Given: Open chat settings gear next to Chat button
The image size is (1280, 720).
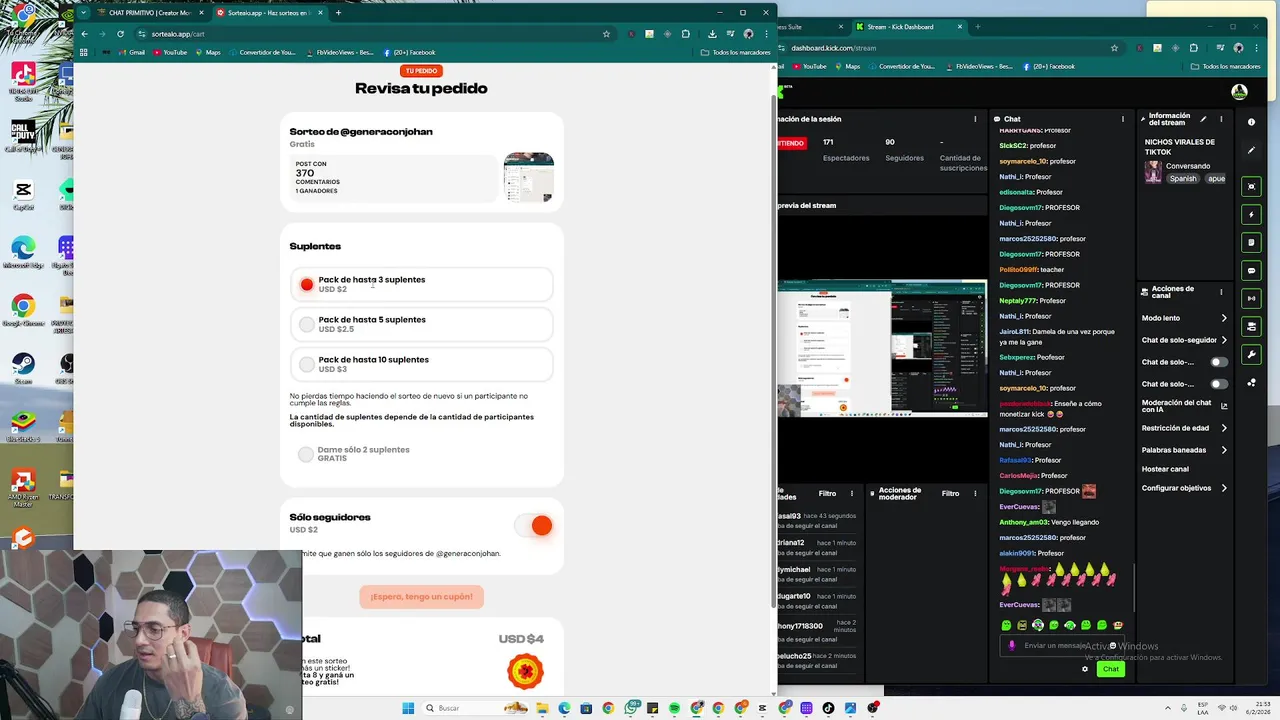Looking at the screenshot, I should coord(1085,669).
